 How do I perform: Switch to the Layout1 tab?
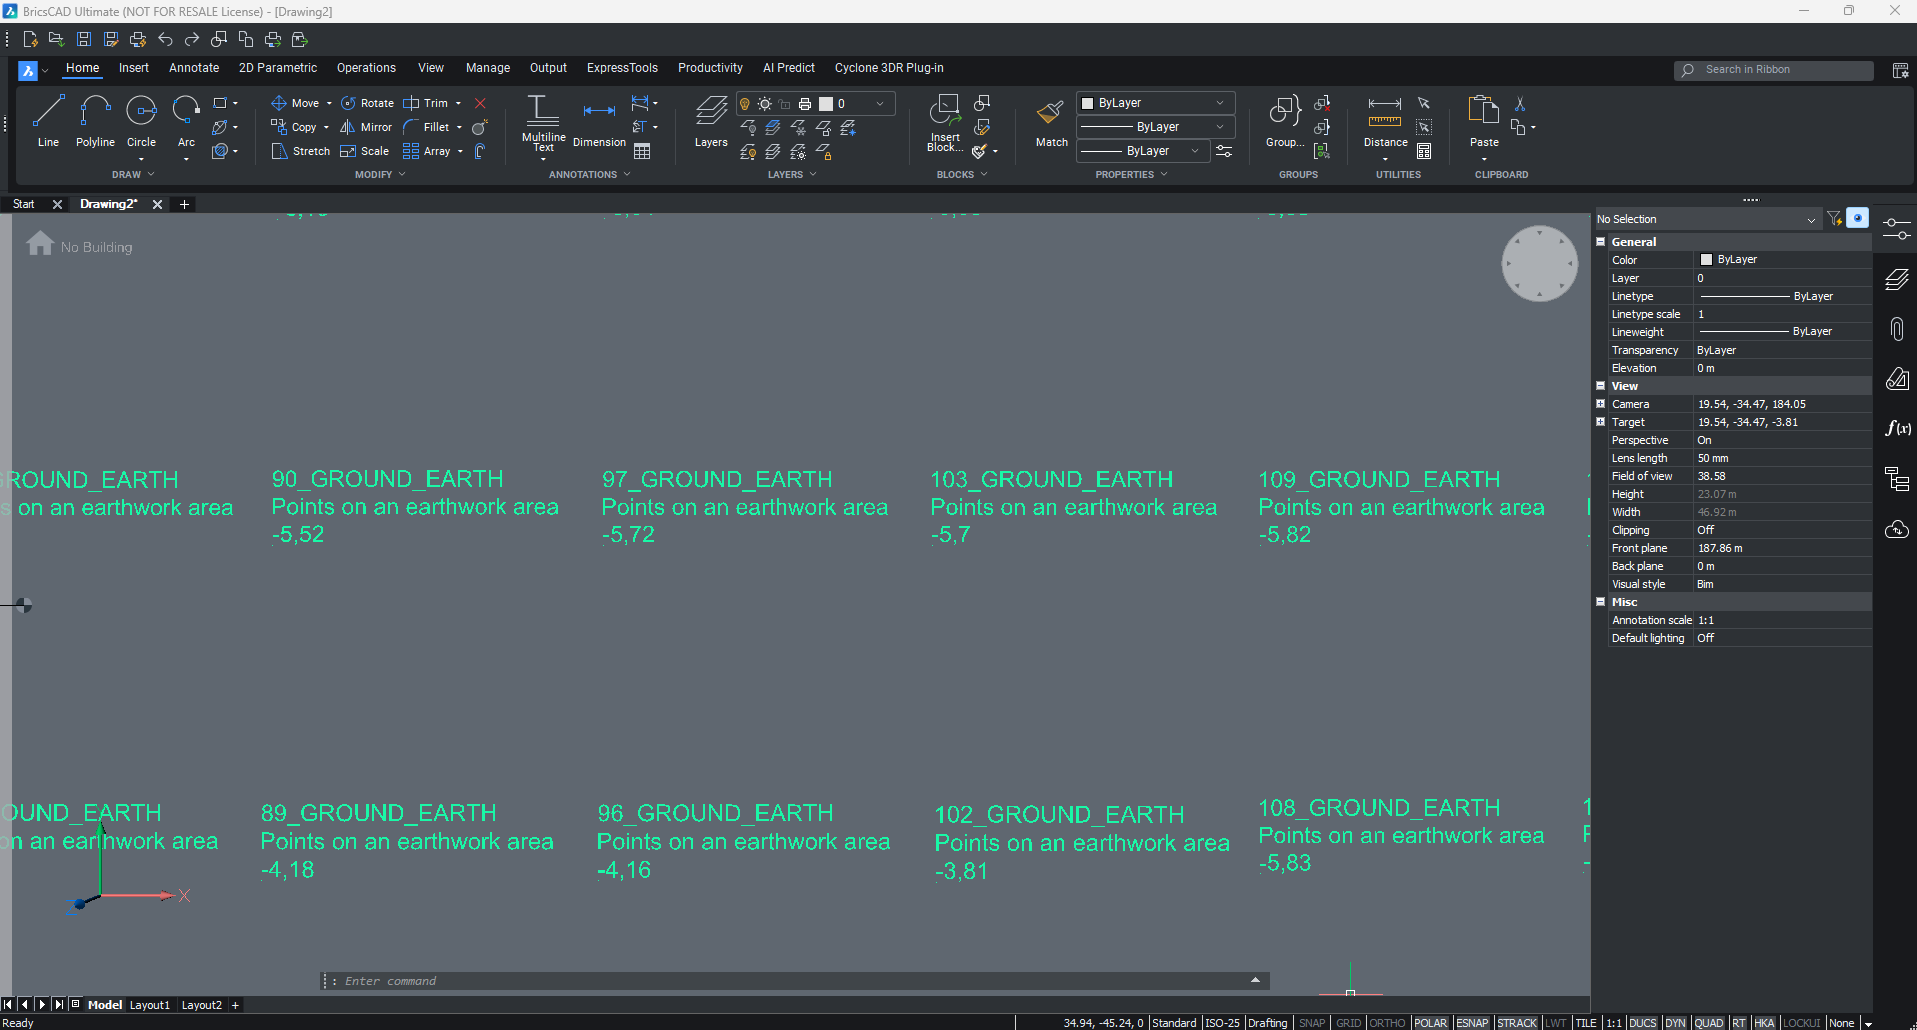tap(150, 1005)
